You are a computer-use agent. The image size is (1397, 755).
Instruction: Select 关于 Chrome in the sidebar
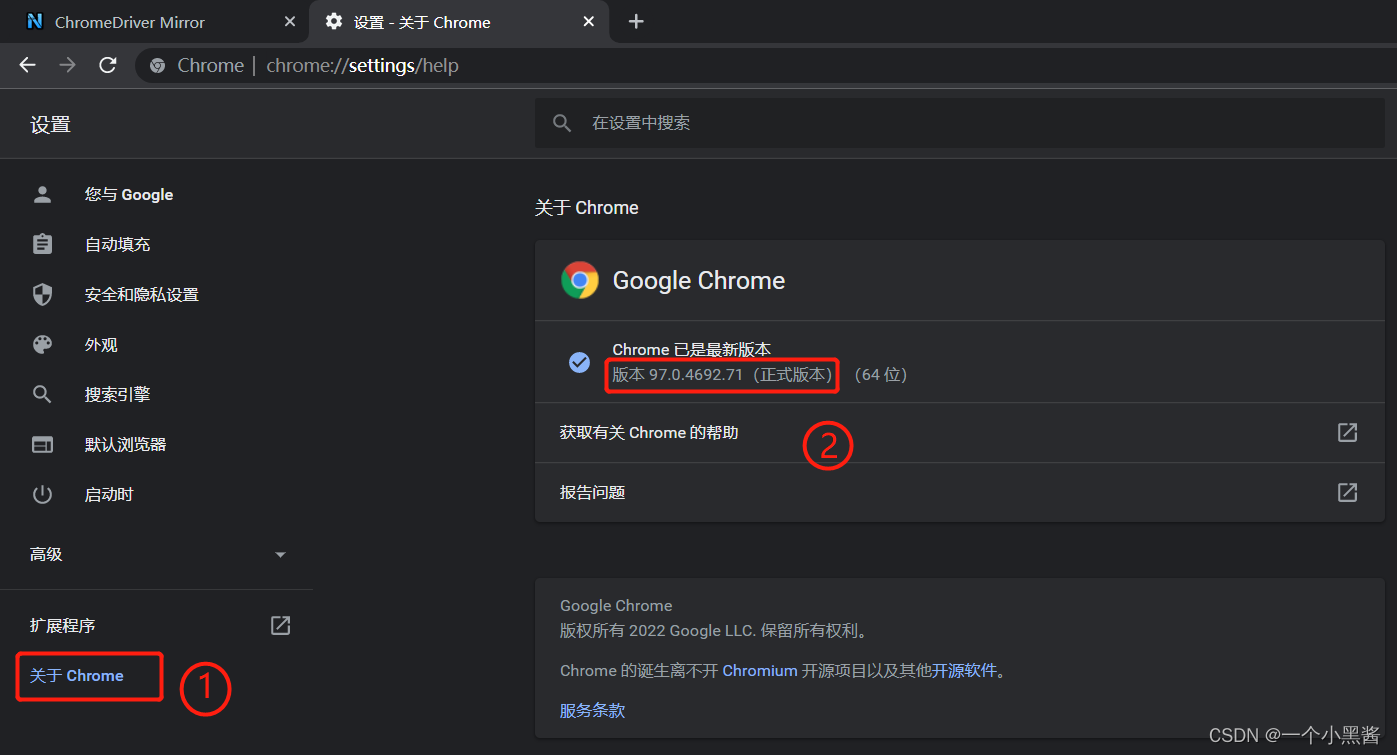[77, 676]
